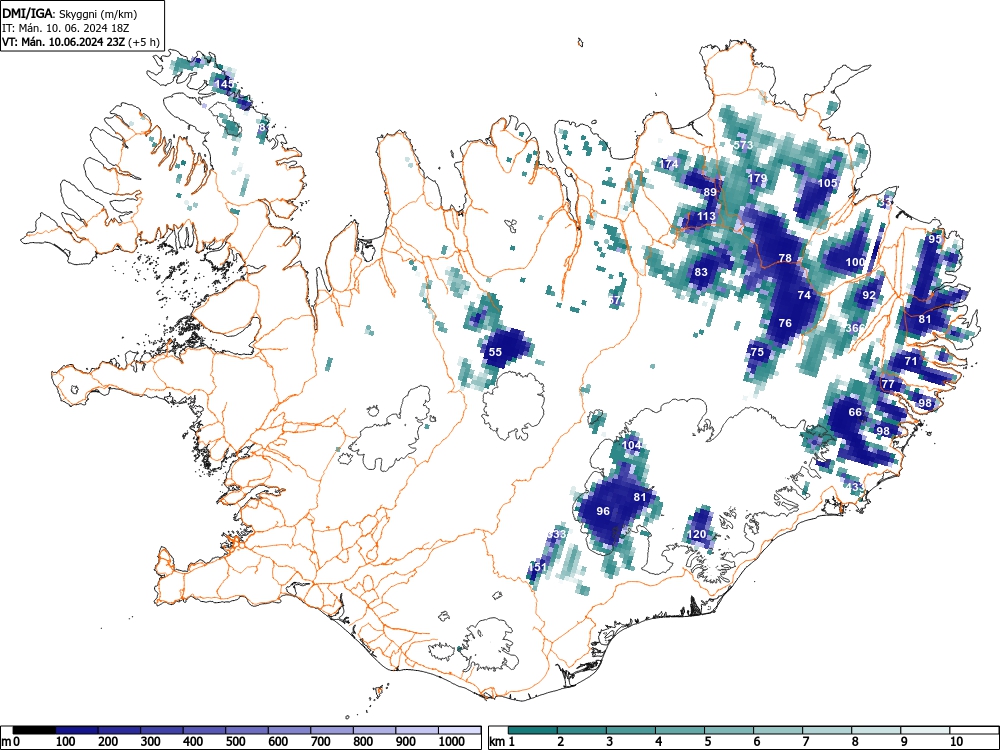Click the map value 104 on the glacier
Image resolution: width=1000 pixels, height=750 pixels.
pos(631,445)
